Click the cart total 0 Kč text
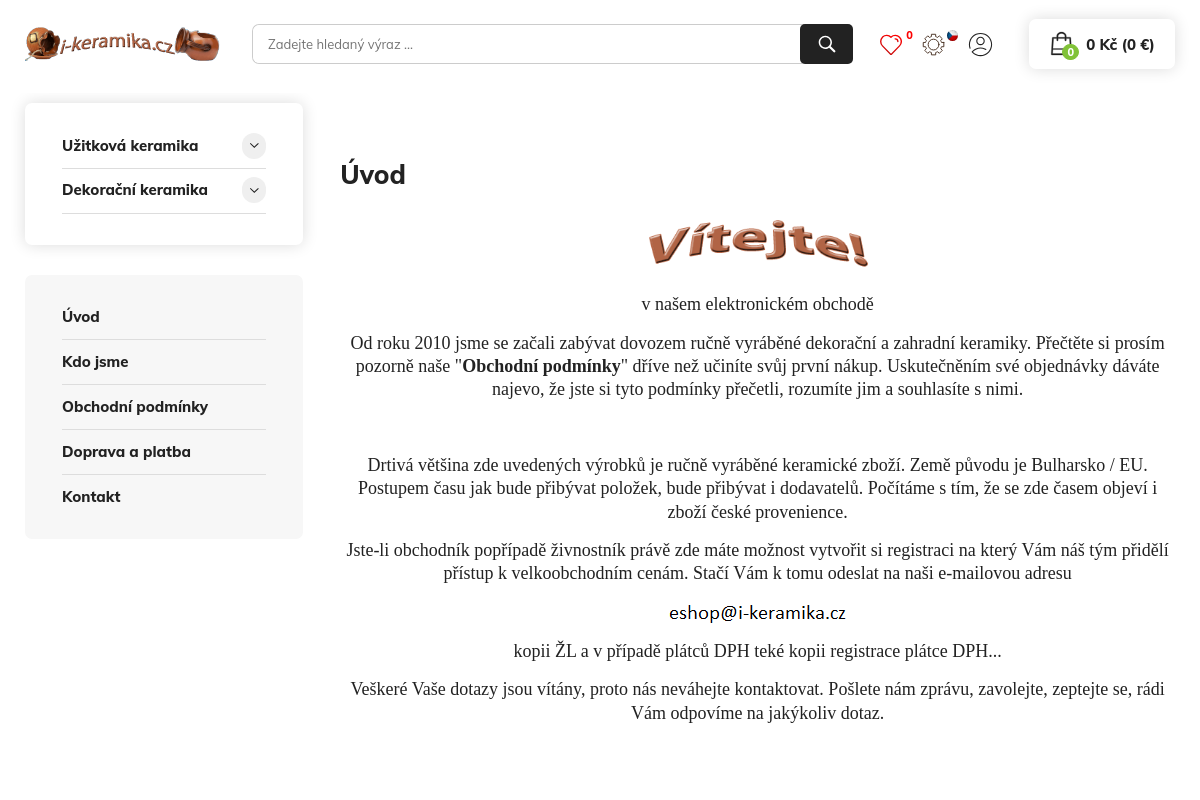 1120,44
